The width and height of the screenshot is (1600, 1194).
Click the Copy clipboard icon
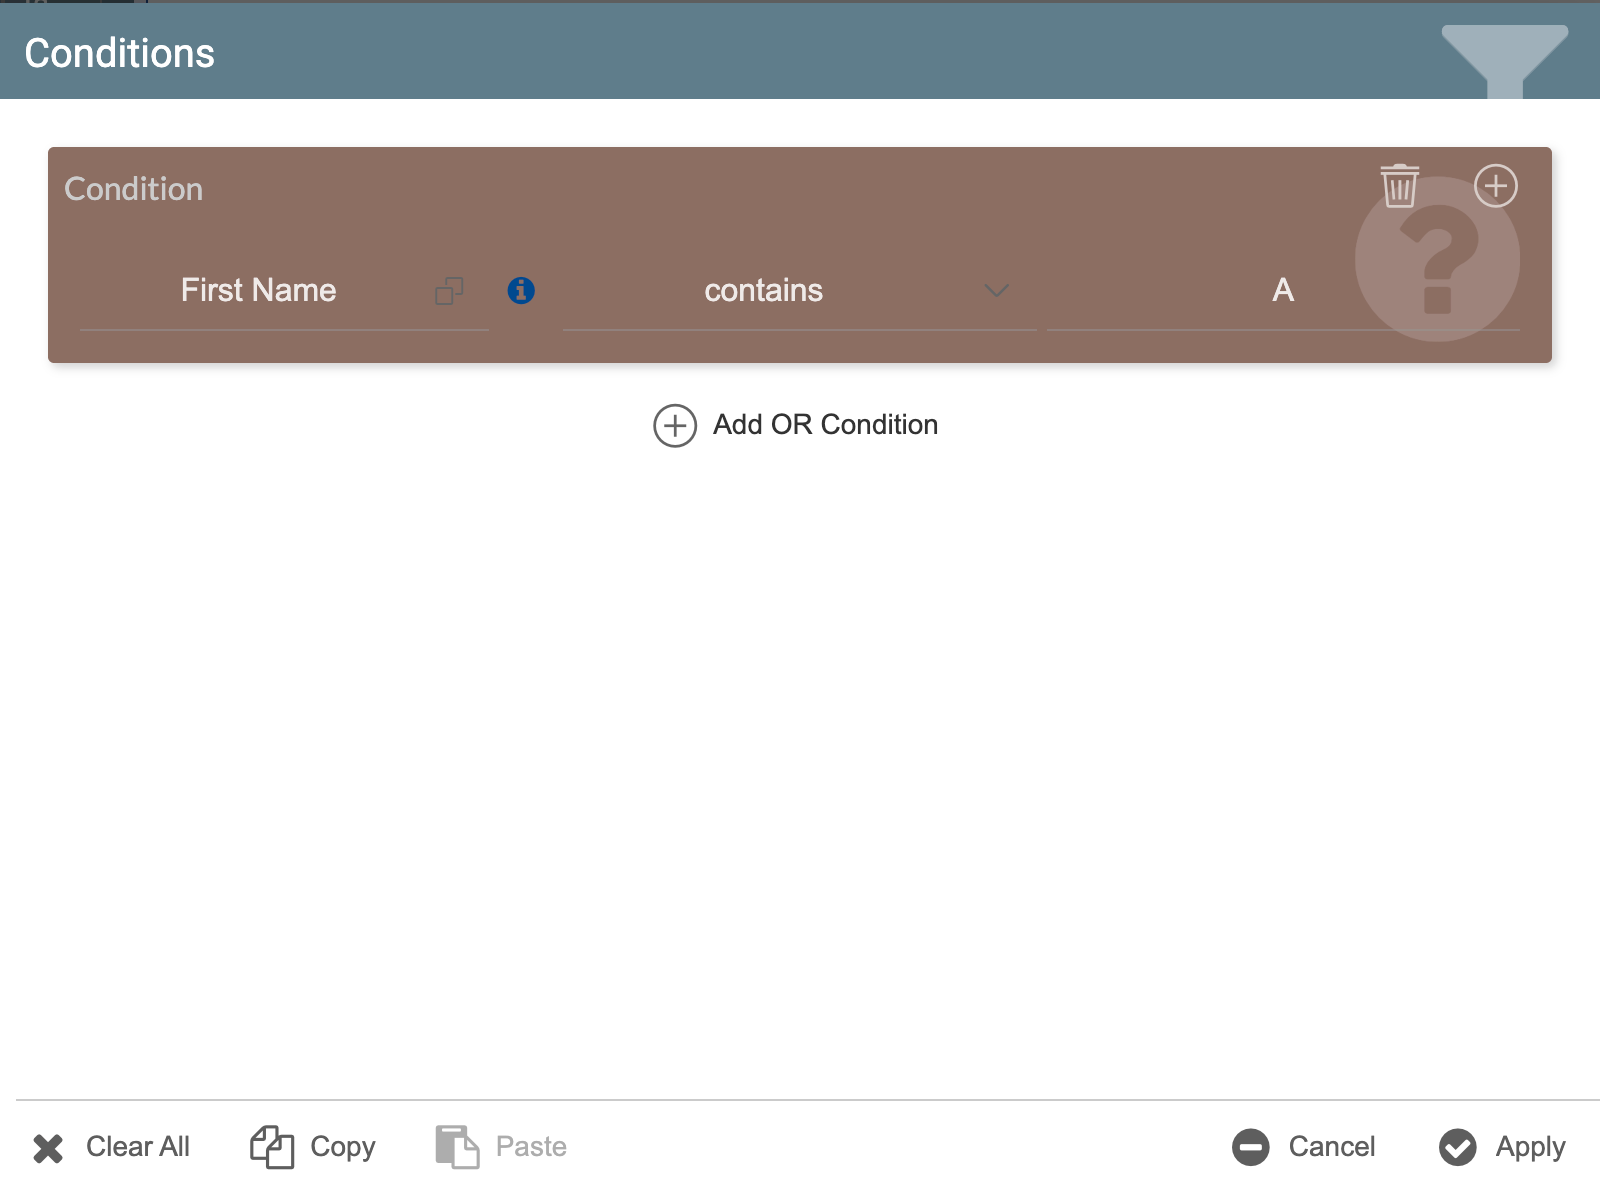272,1147
